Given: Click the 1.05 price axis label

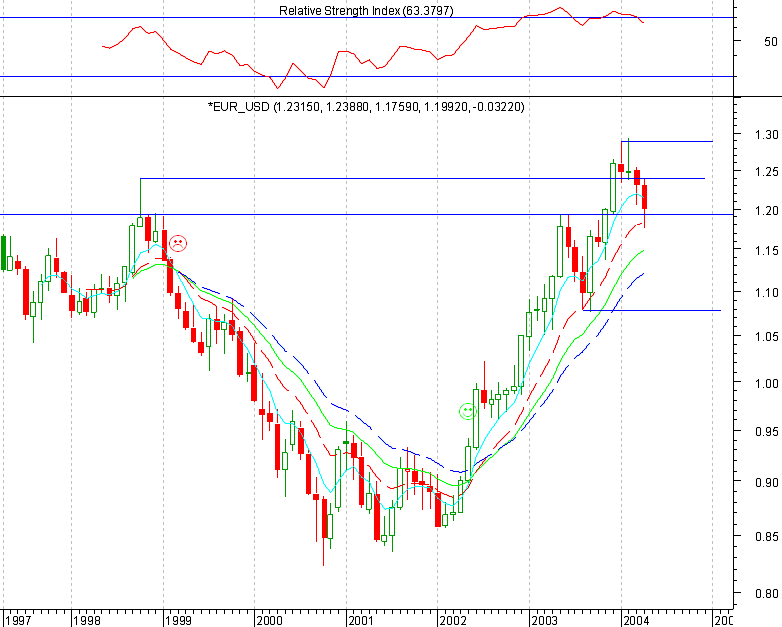Looking at the screenshot, I should [766, 337].
